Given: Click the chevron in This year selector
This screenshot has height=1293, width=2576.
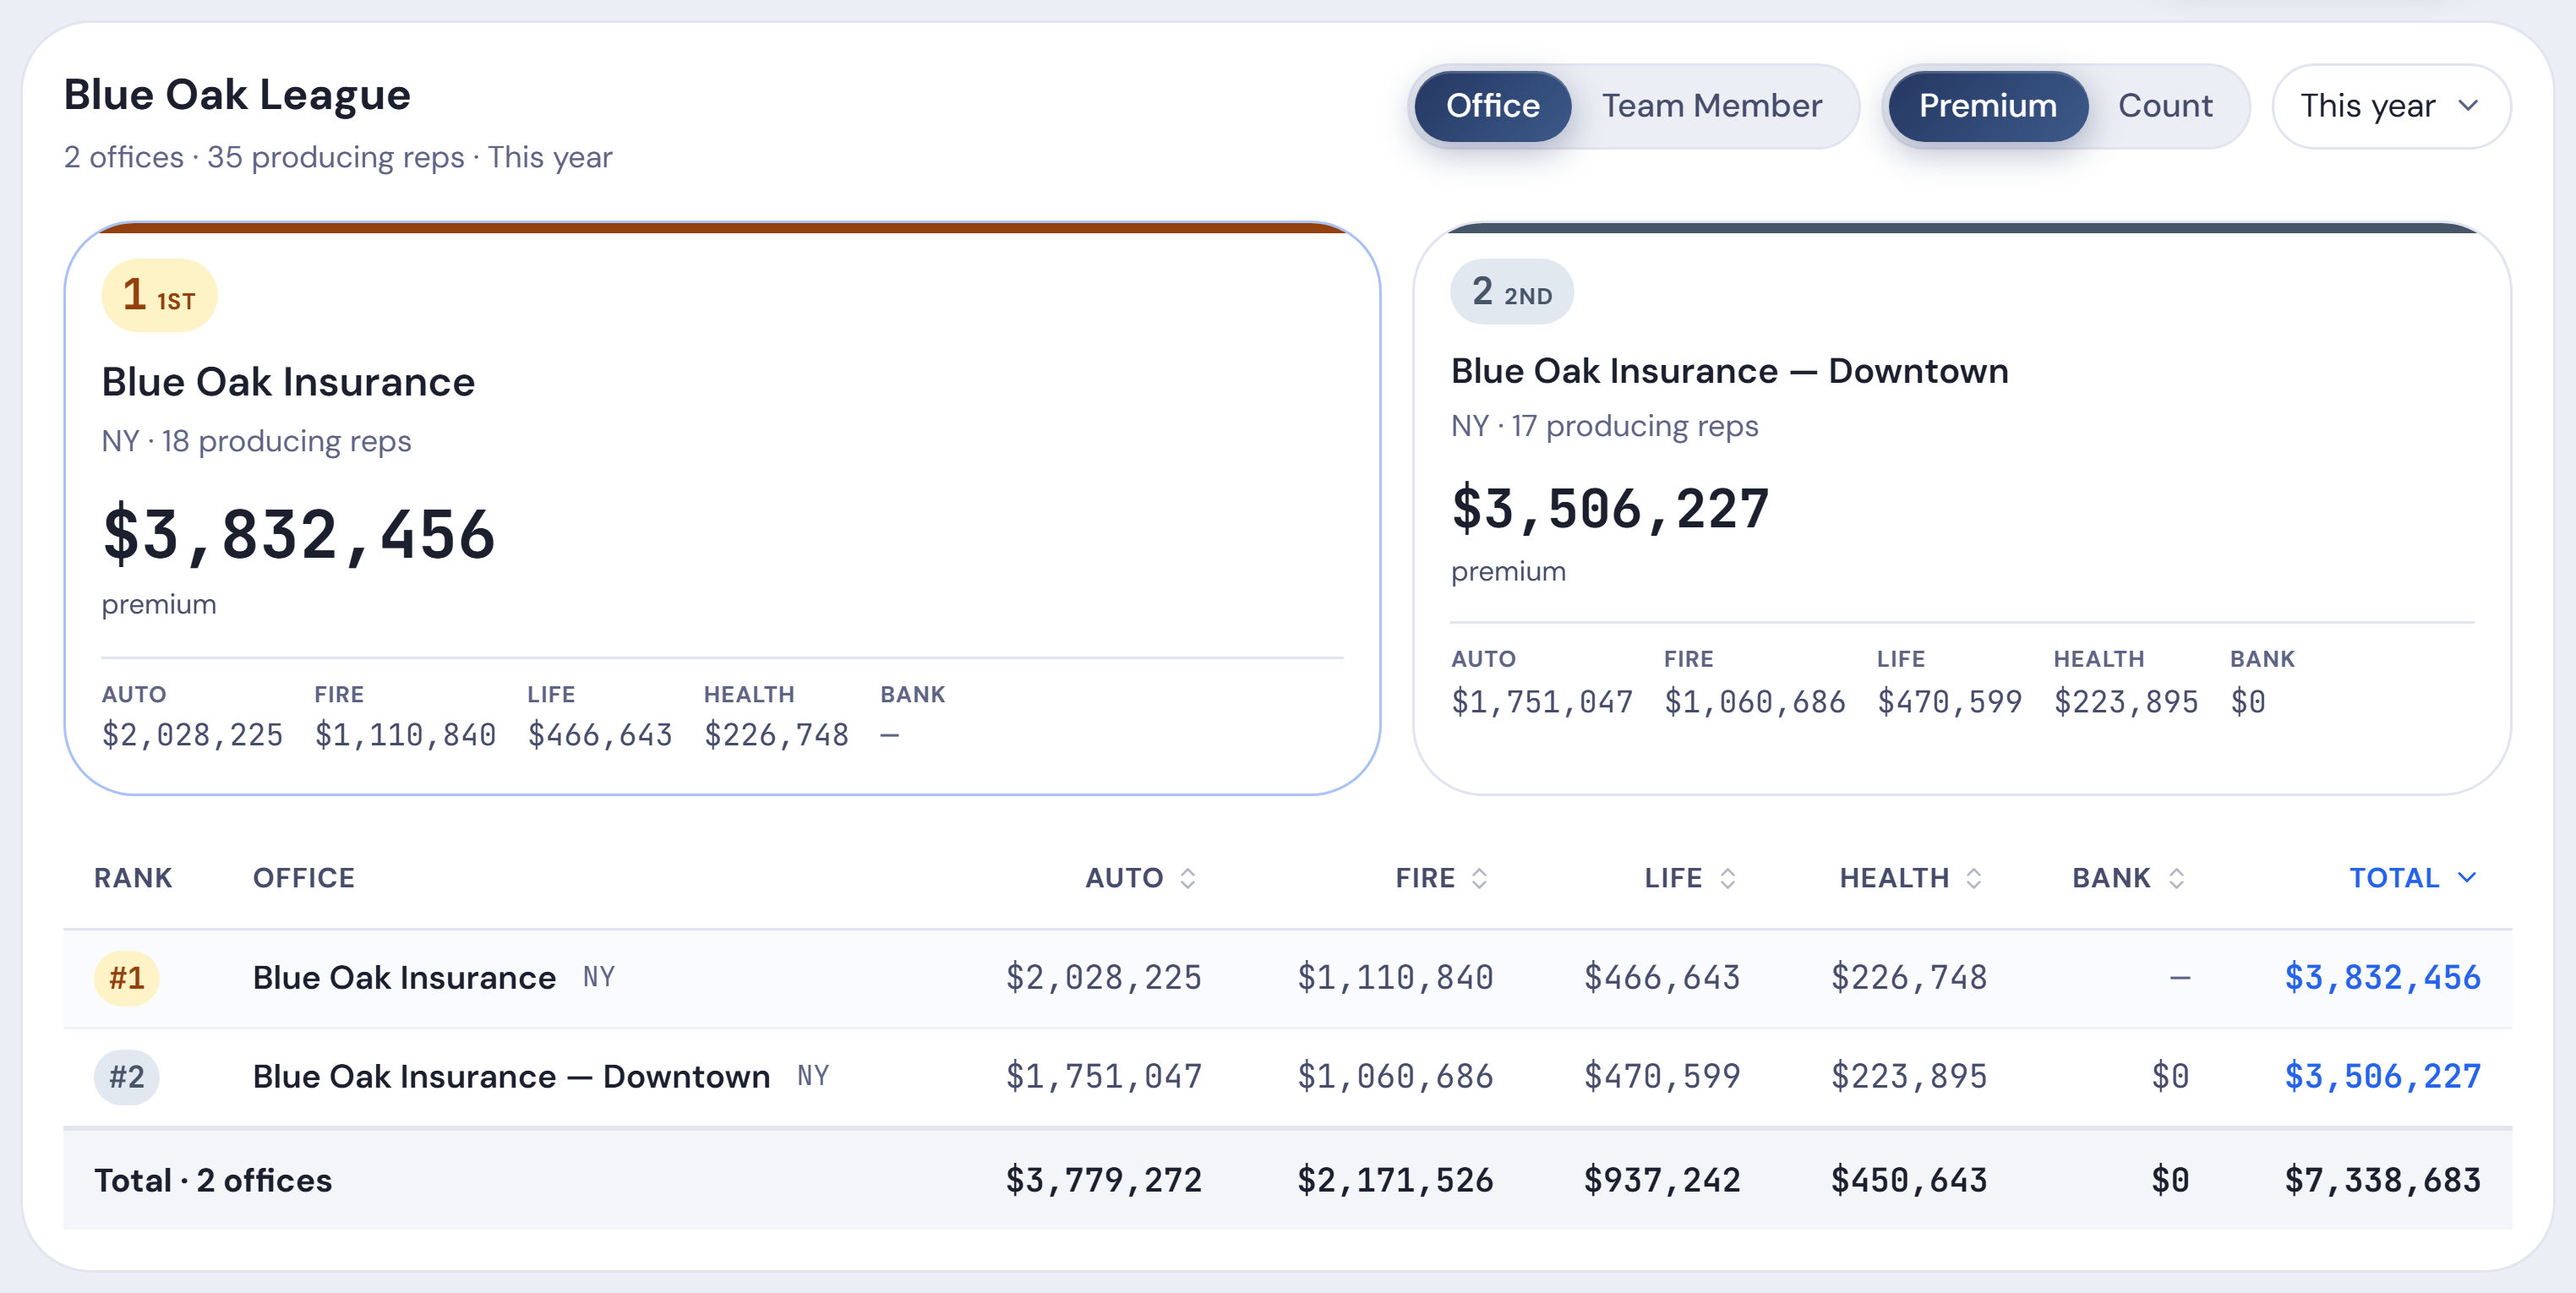Looking at the screenshot, I should coord(2468,106).
